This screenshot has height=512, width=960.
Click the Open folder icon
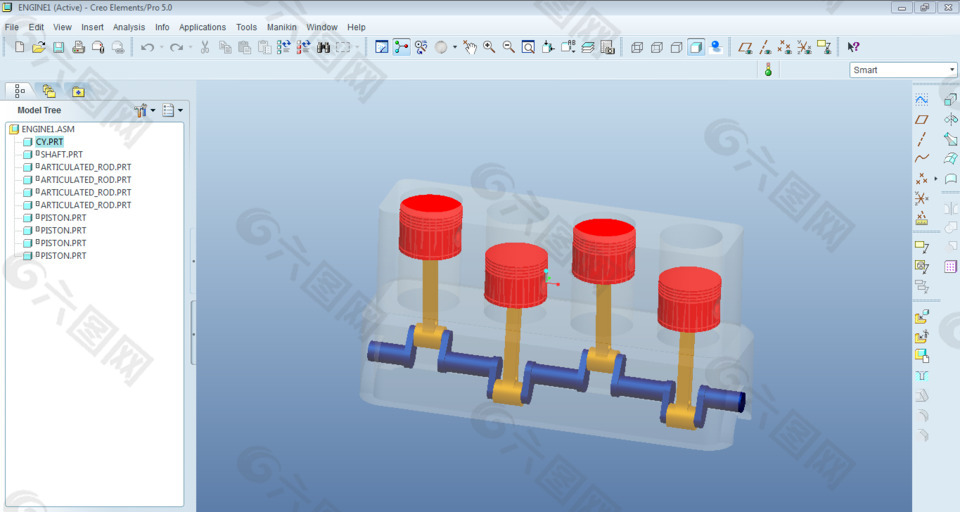pyautogui.click(x=38, y=47)
